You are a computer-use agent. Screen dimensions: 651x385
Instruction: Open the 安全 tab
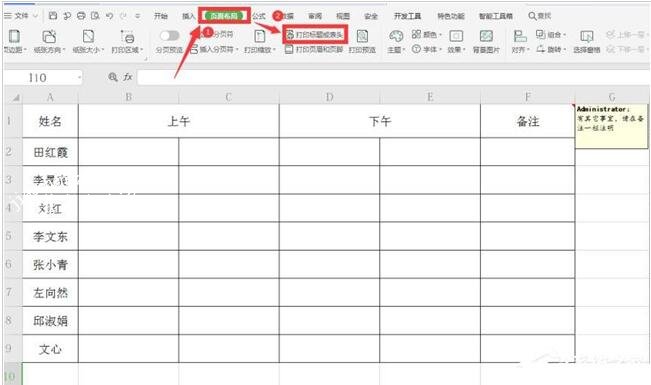tap(371, 16)
